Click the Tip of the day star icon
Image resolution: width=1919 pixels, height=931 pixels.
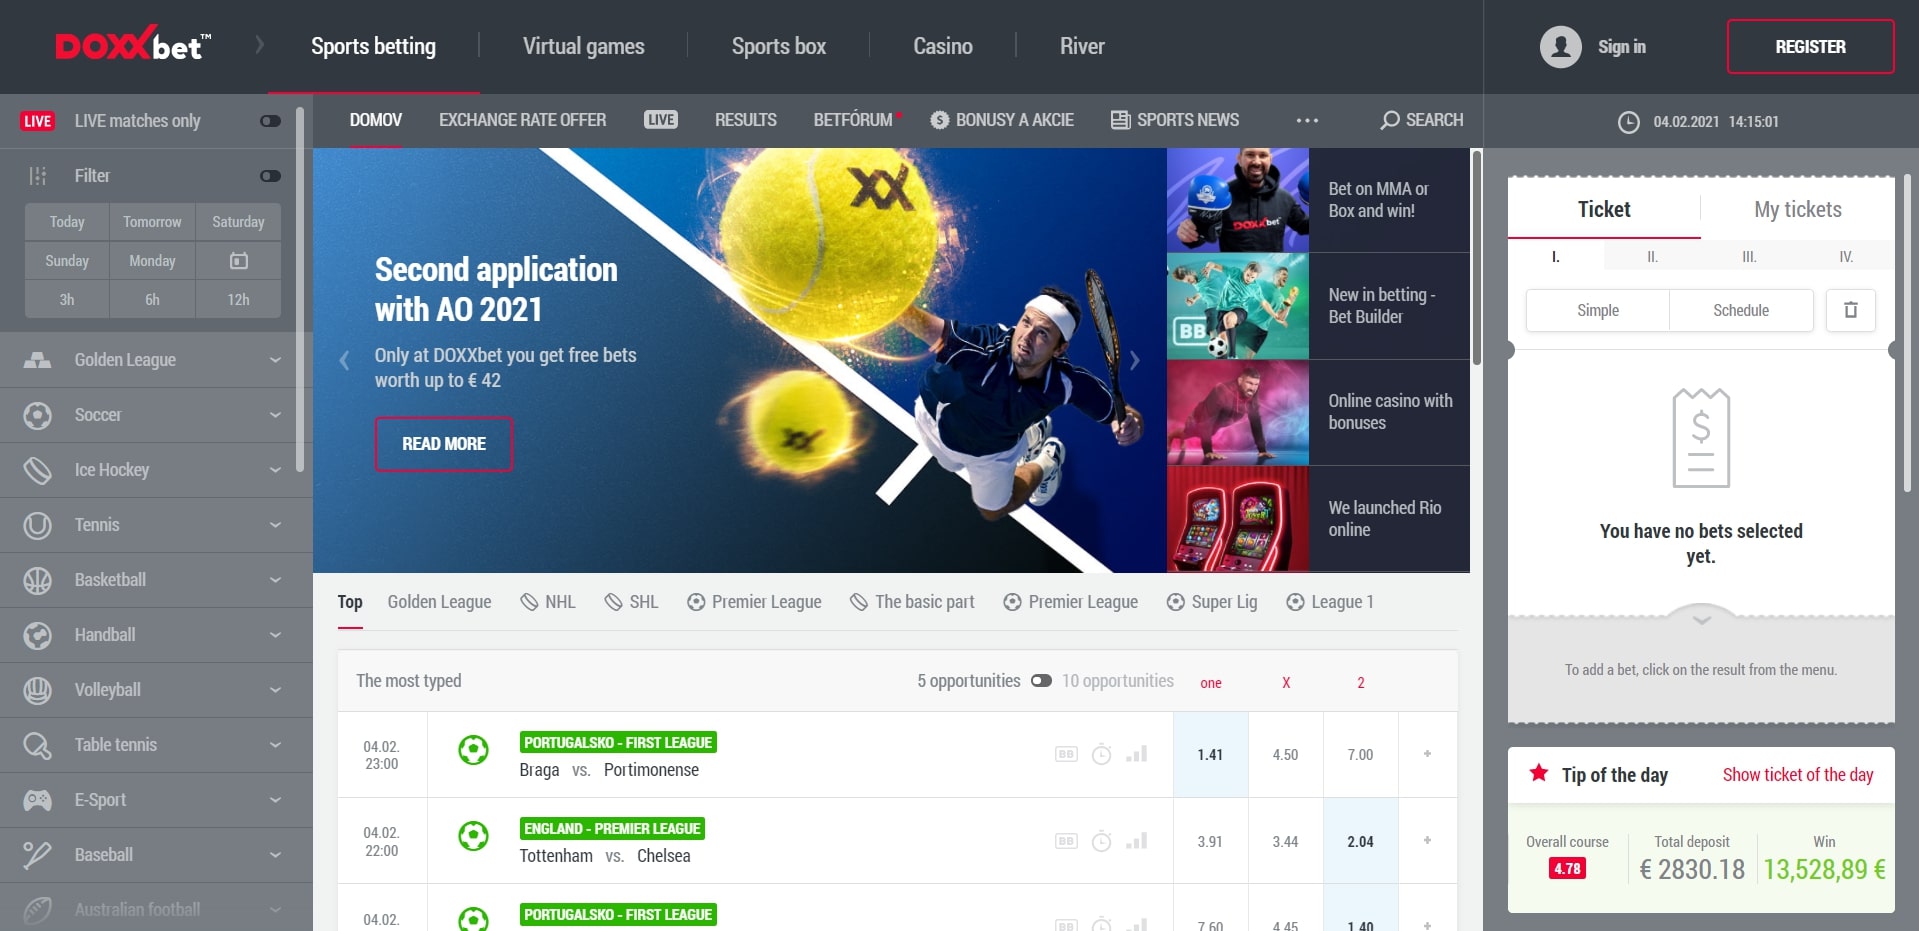pyautogui.click(x=1539, y=773)
